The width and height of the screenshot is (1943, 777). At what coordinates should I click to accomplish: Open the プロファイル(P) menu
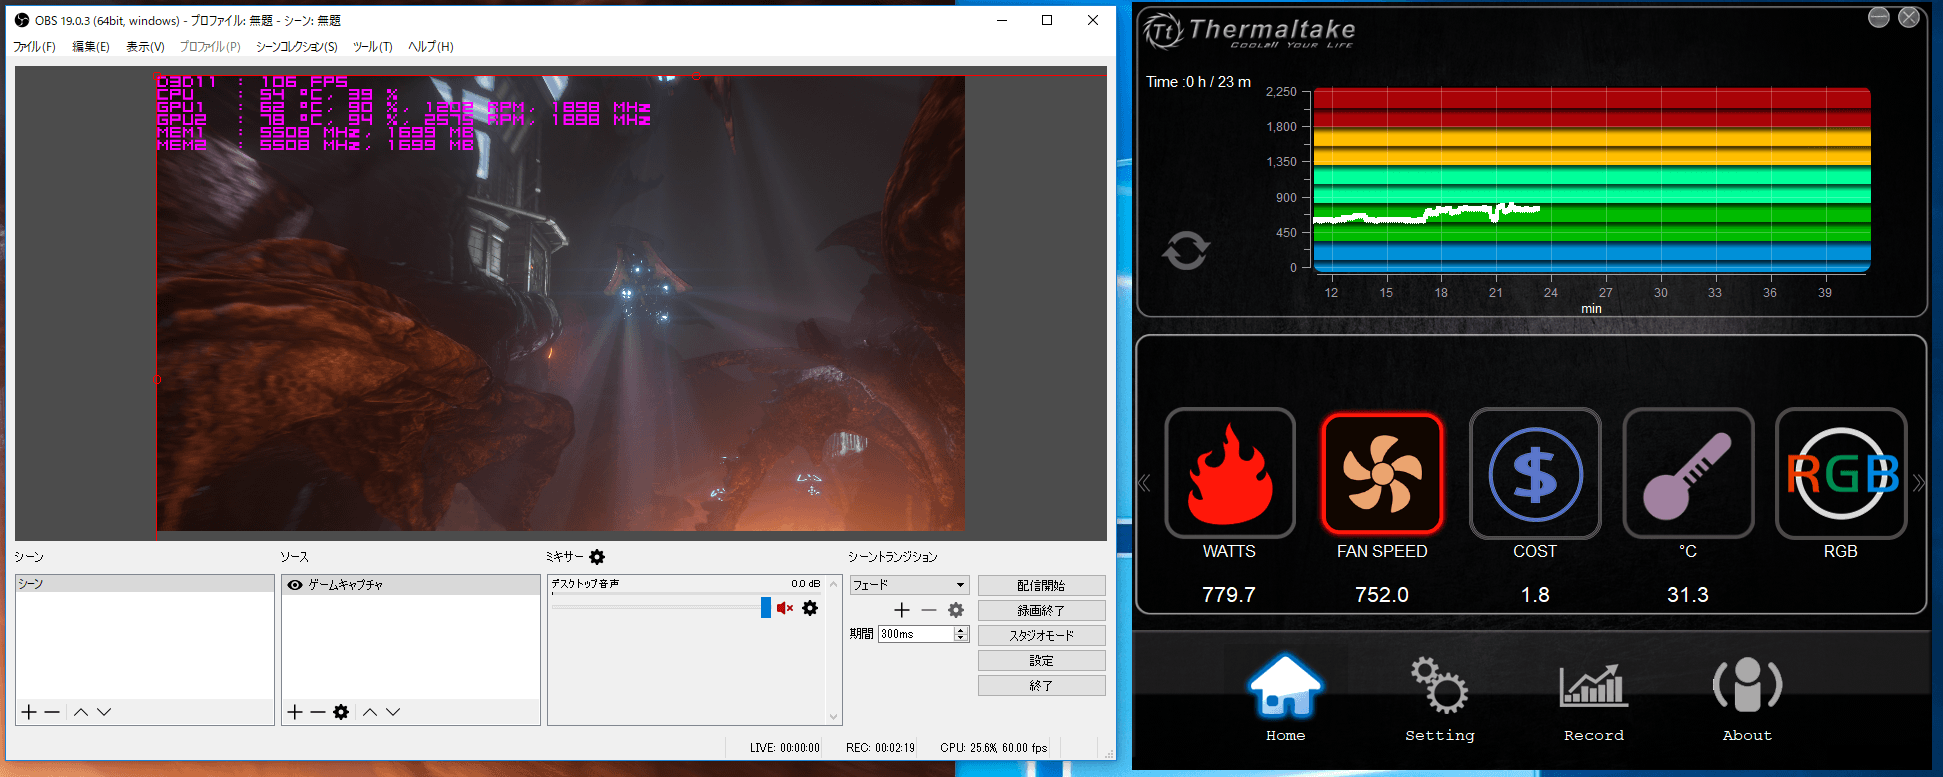click(210, 46)
